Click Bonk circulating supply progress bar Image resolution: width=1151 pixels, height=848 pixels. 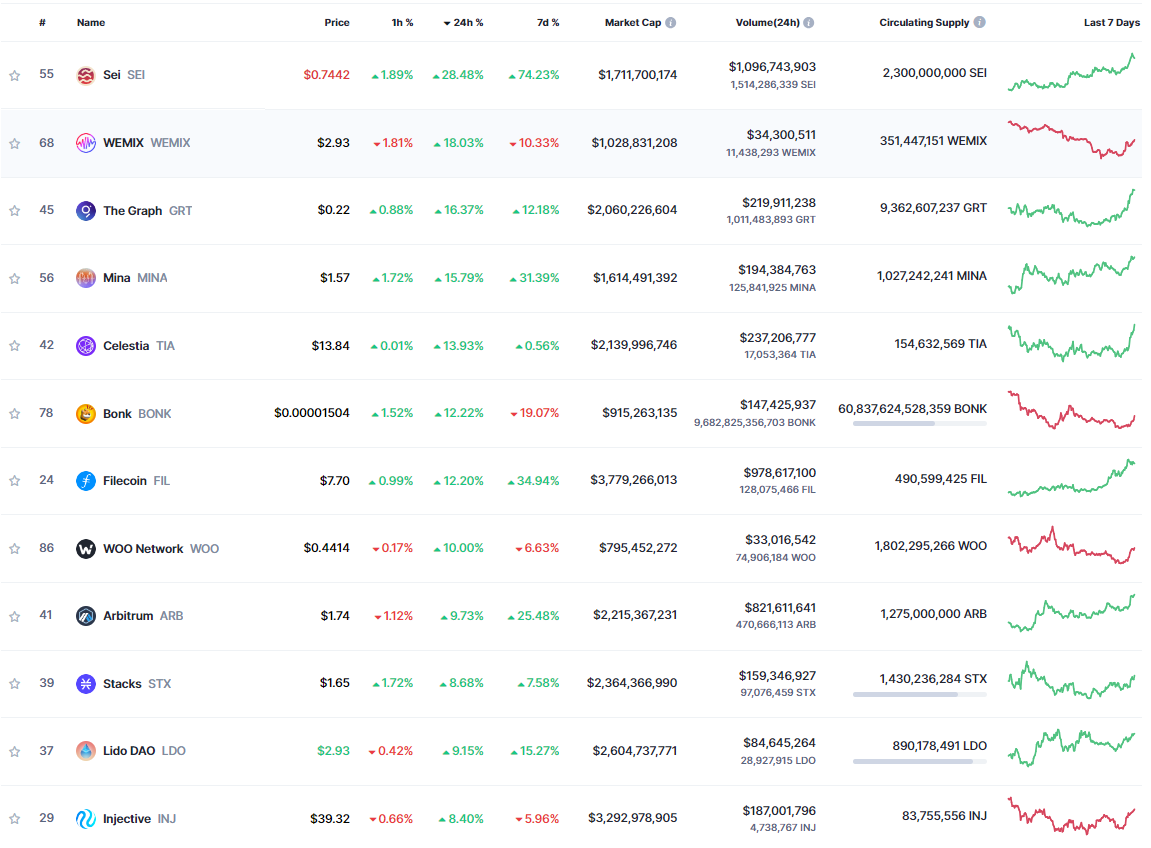click(x=920, y=424)
